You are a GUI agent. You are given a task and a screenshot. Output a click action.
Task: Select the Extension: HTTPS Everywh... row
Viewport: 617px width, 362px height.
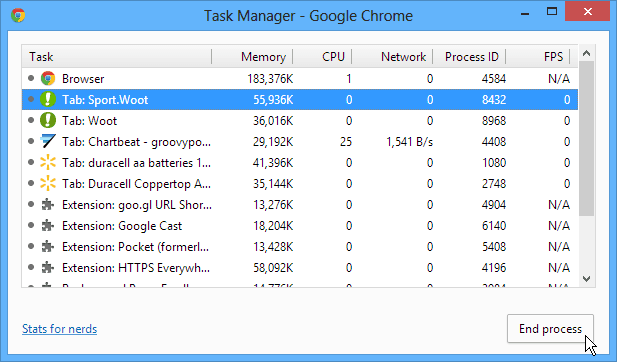coord(300,268)
